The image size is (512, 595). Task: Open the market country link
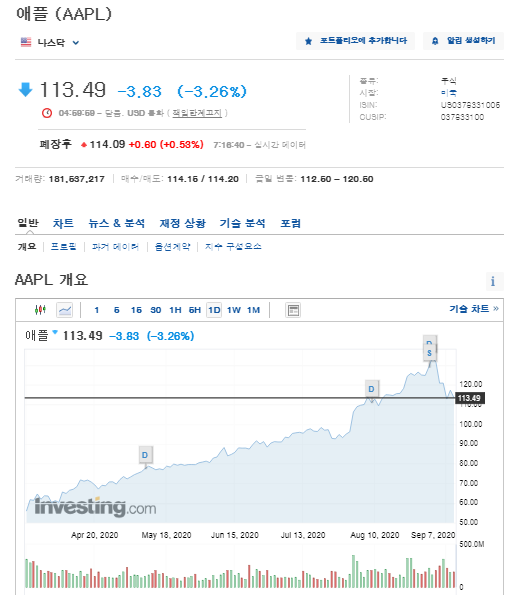click(449, 93)
